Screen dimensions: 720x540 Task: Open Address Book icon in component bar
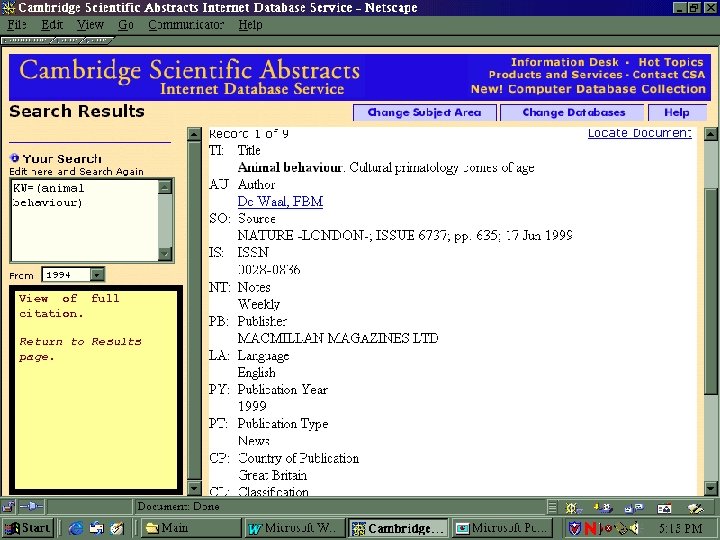tap(664, 508)
